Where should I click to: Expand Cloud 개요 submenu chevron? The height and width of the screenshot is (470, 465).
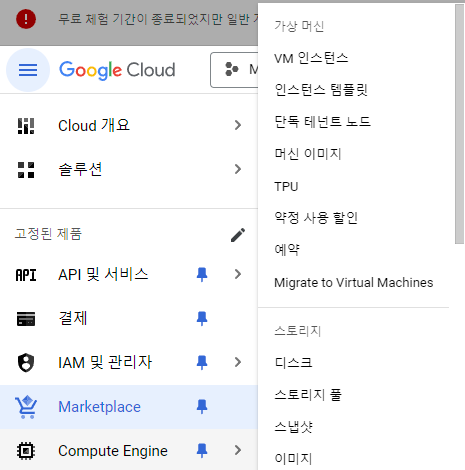[x=238, y=125]
